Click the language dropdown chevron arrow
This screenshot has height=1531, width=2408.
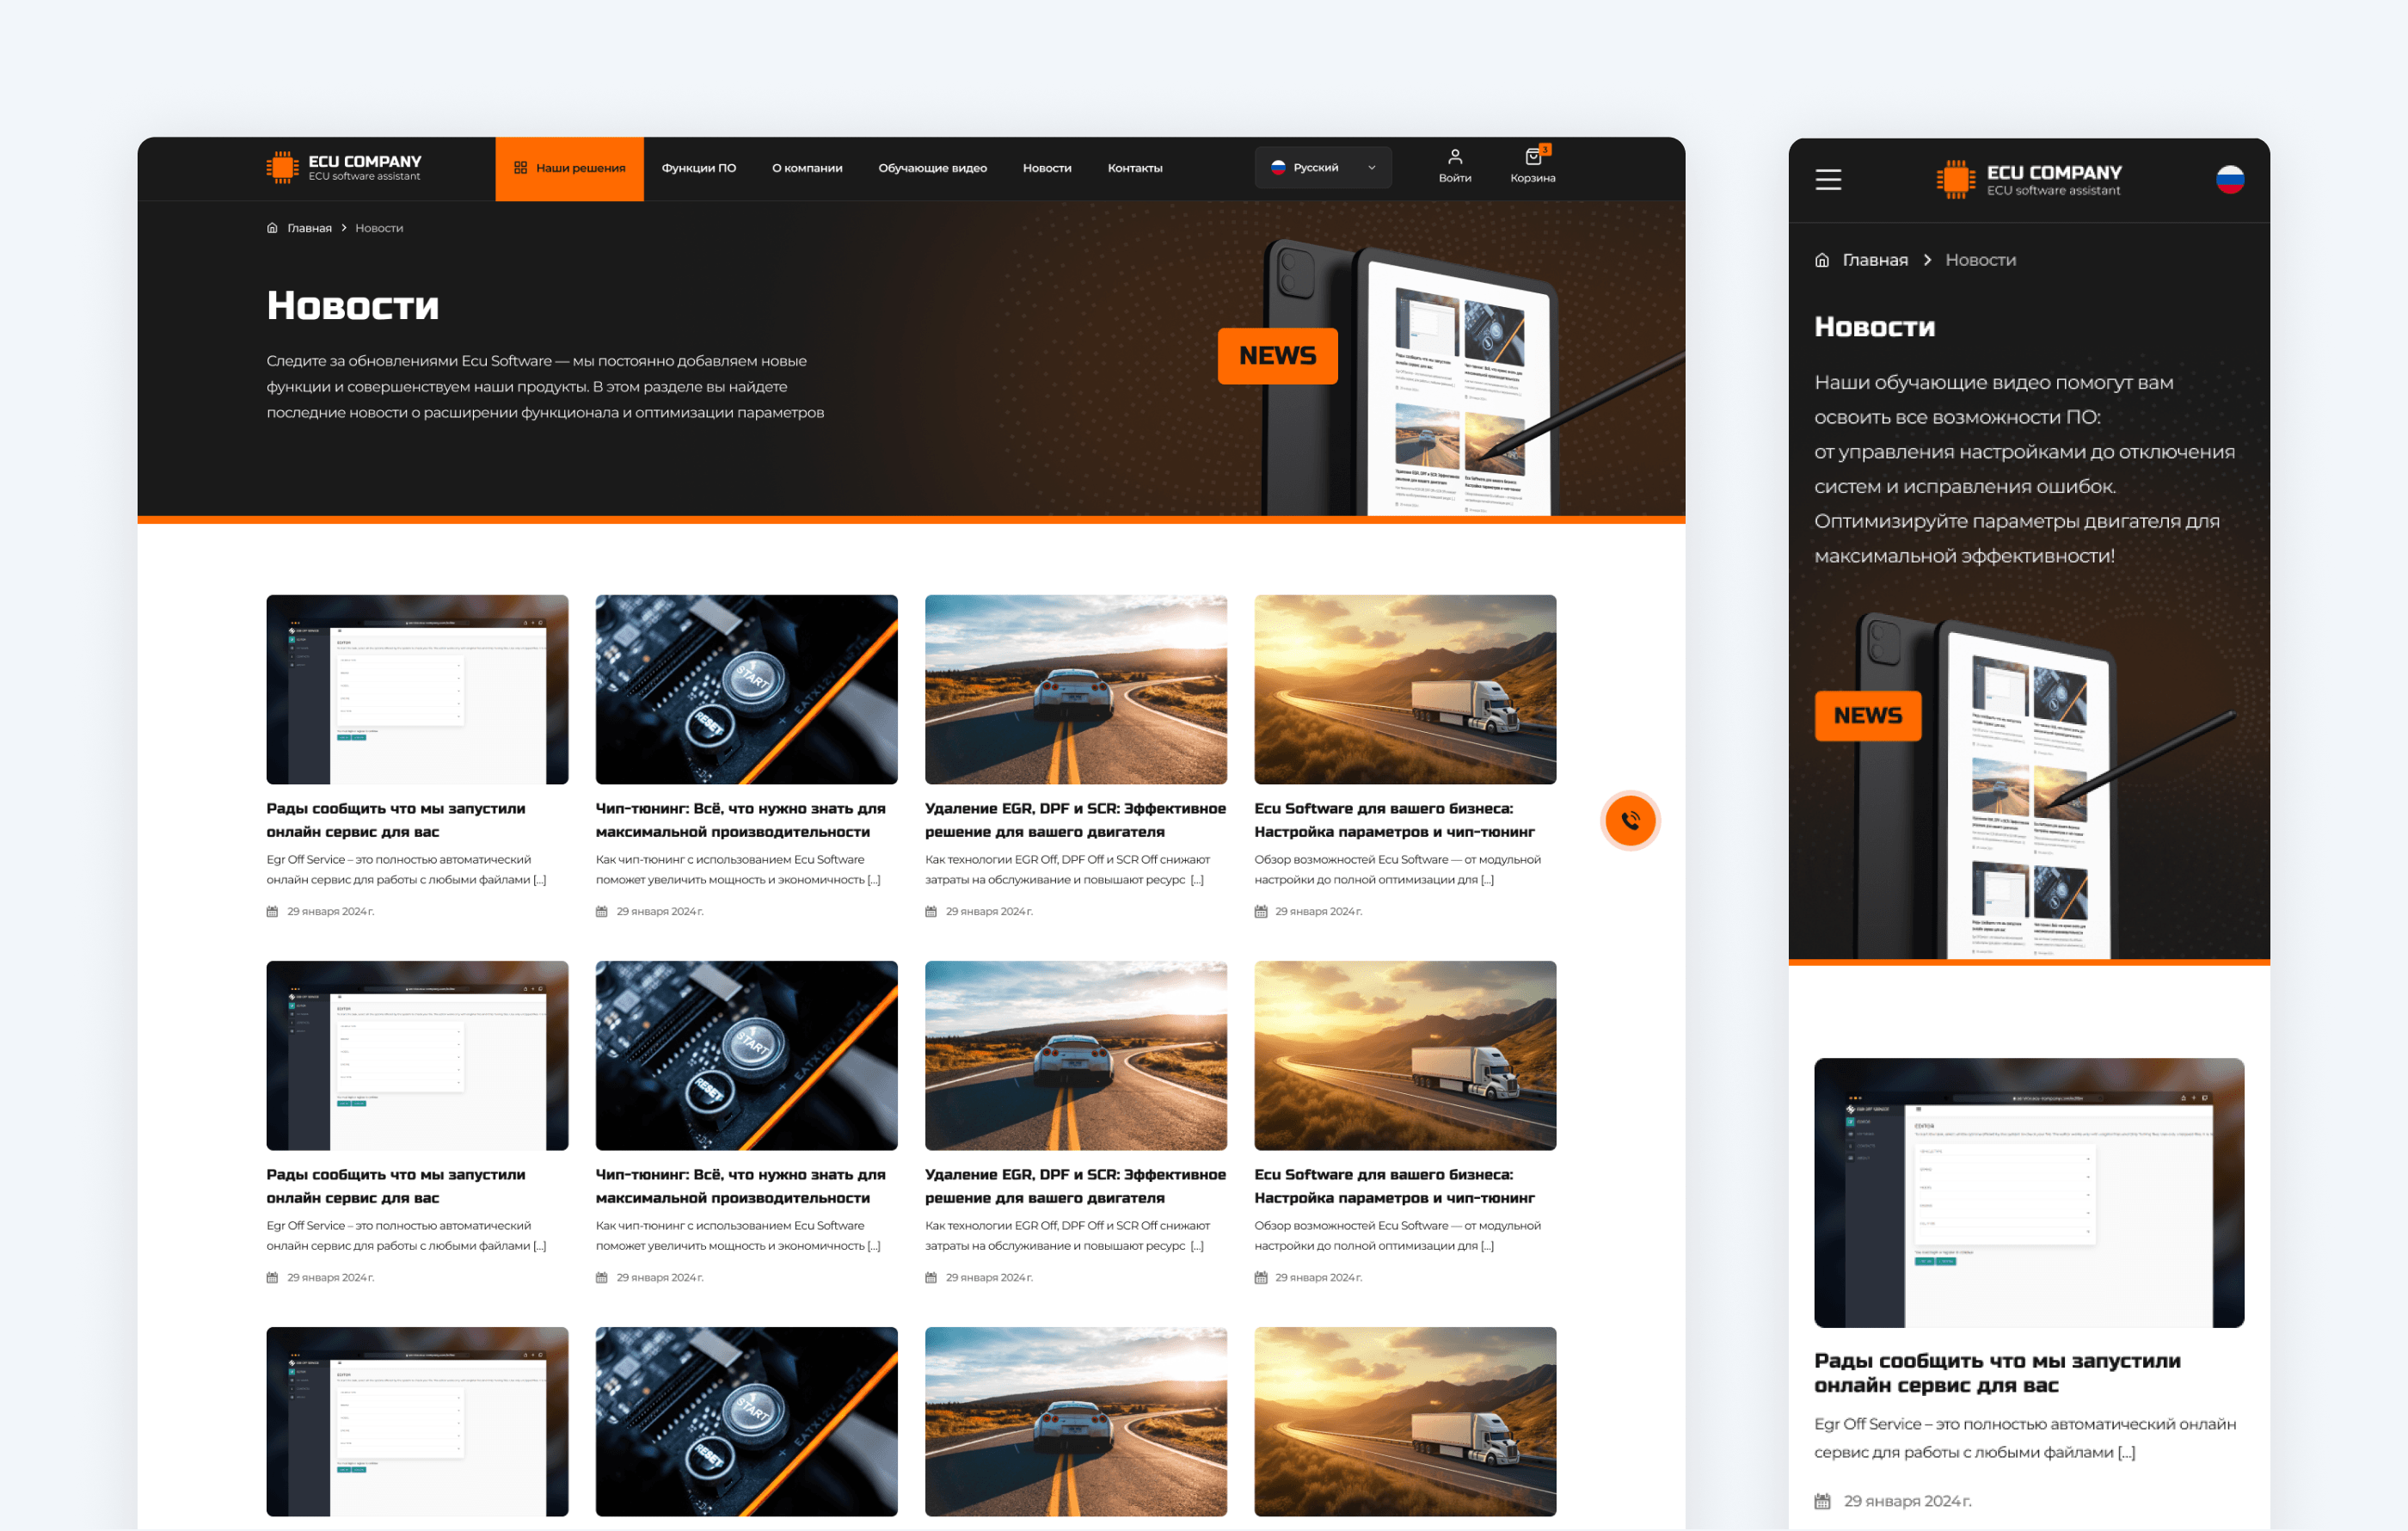click(1372, 168)
